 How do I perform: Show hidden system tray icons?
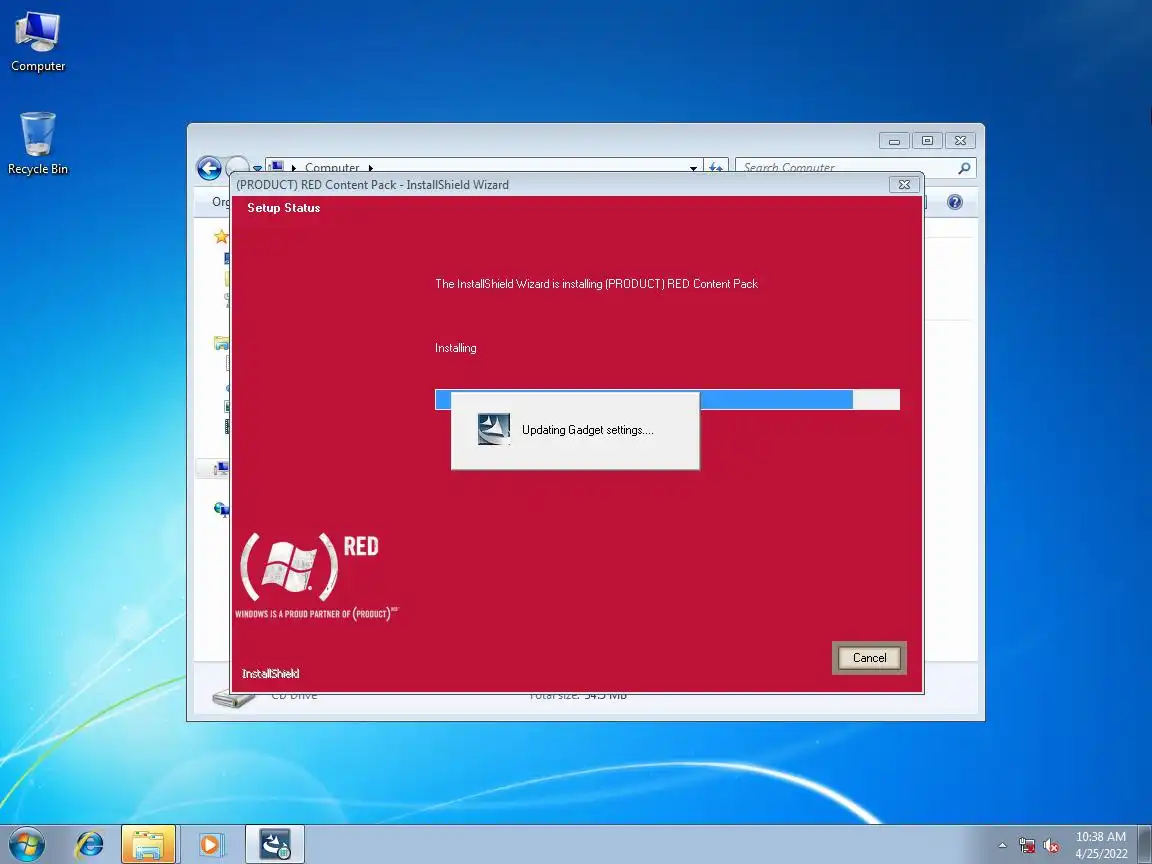coord(1002,846)
